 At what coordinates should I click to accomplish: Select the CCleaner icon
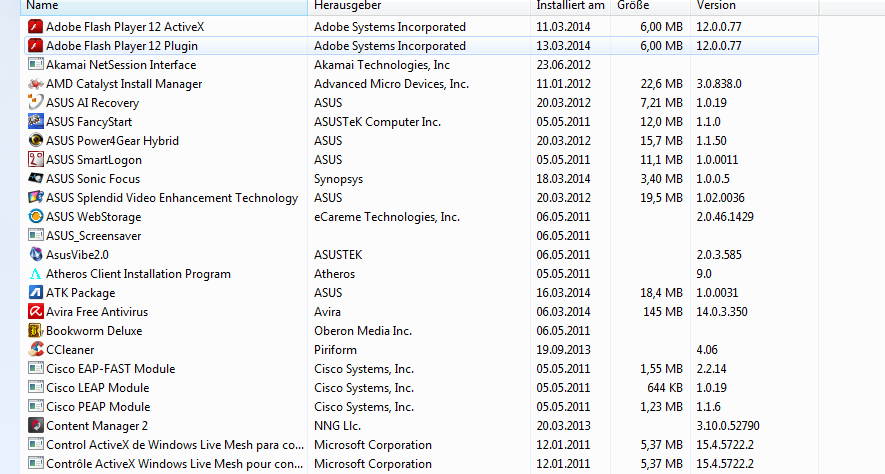pos(36,349)
